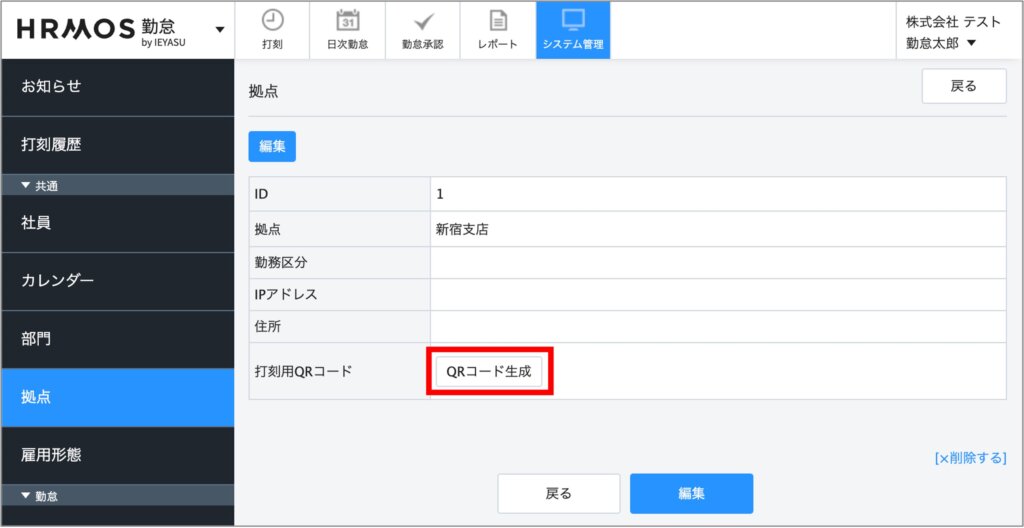Open 勤怠承認 checkmark icon

tap(422, 30)
